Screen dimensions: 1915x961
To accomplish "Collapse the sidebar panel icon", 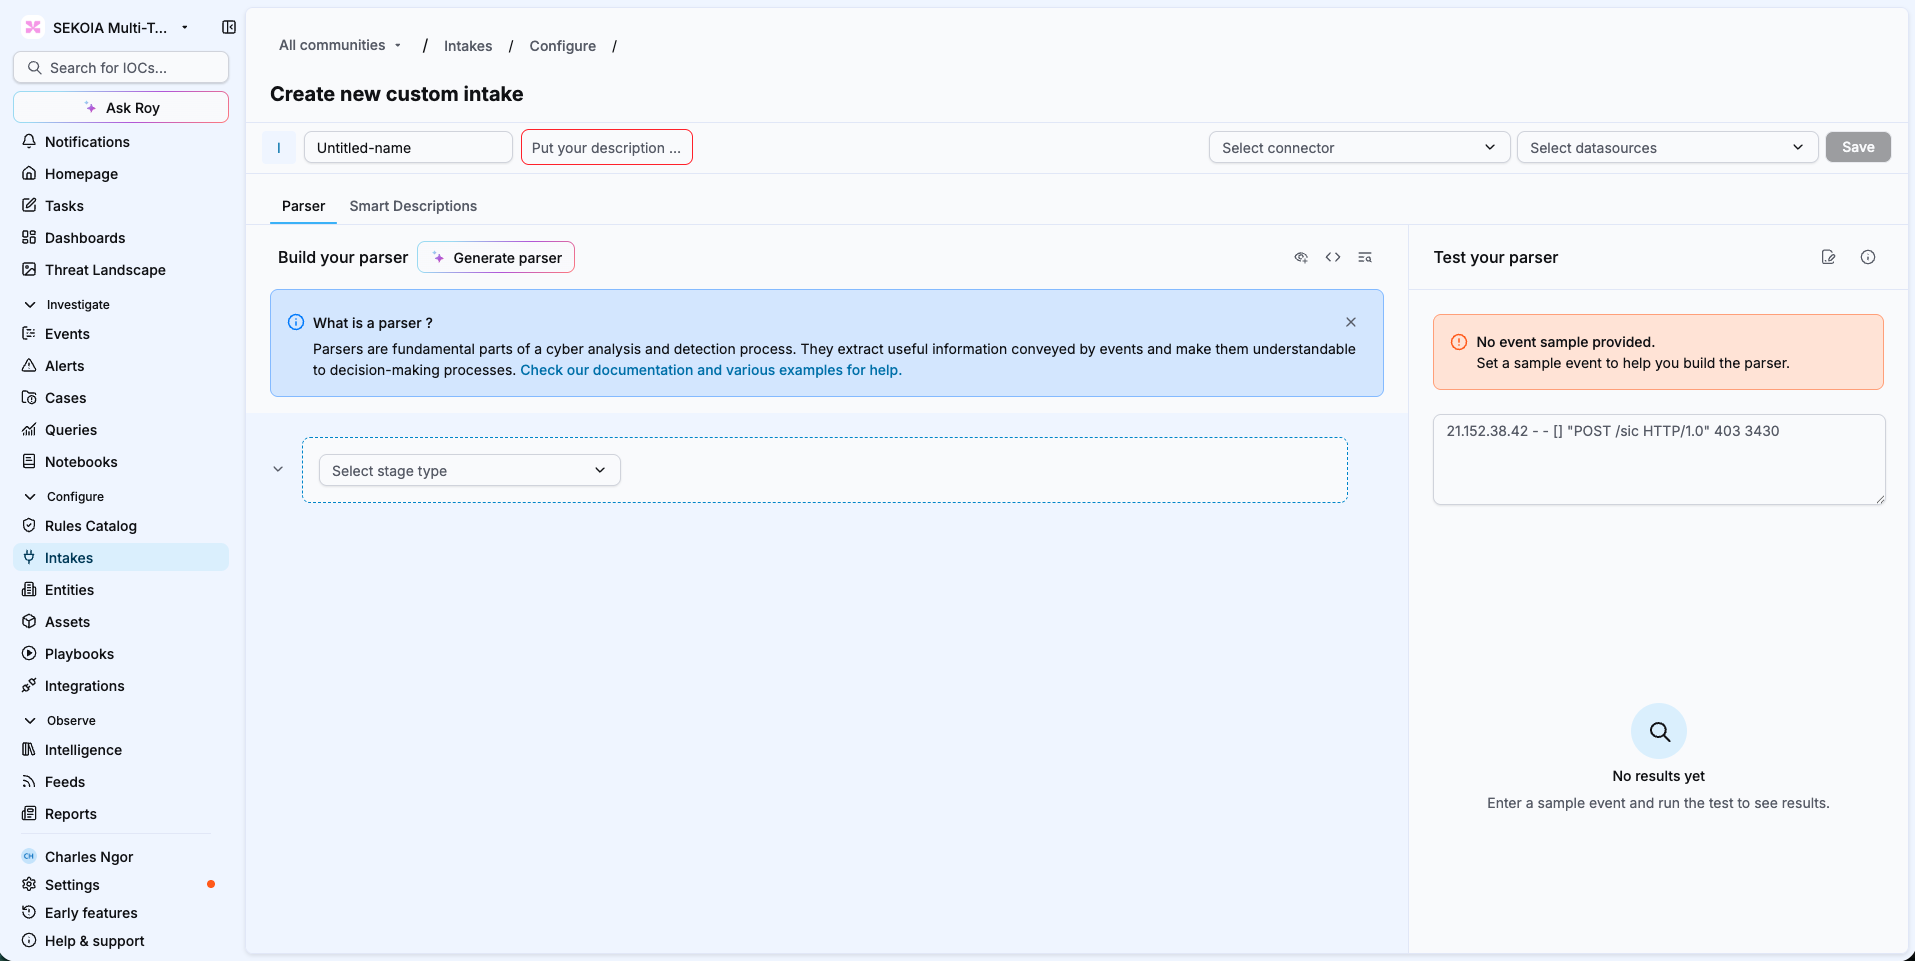I will pyautogui.click(x=229, y=27).
